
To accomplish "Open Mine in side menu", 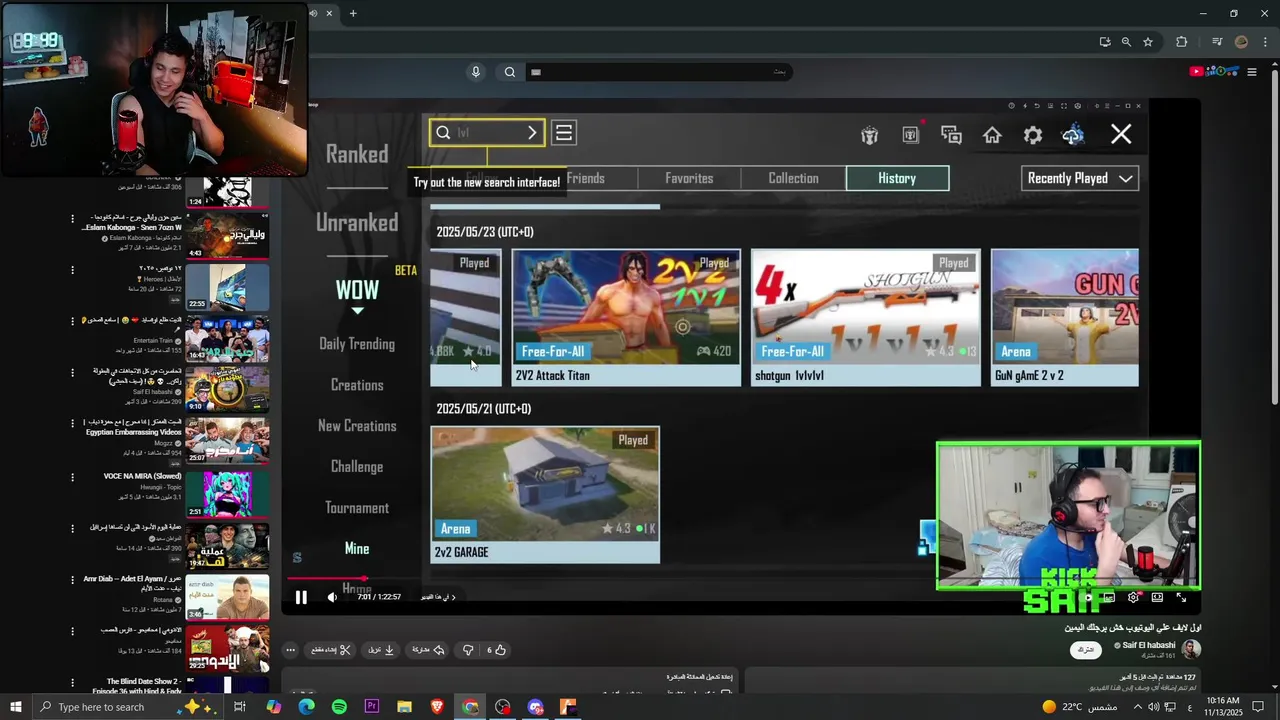I will click(x=357, y=549).
